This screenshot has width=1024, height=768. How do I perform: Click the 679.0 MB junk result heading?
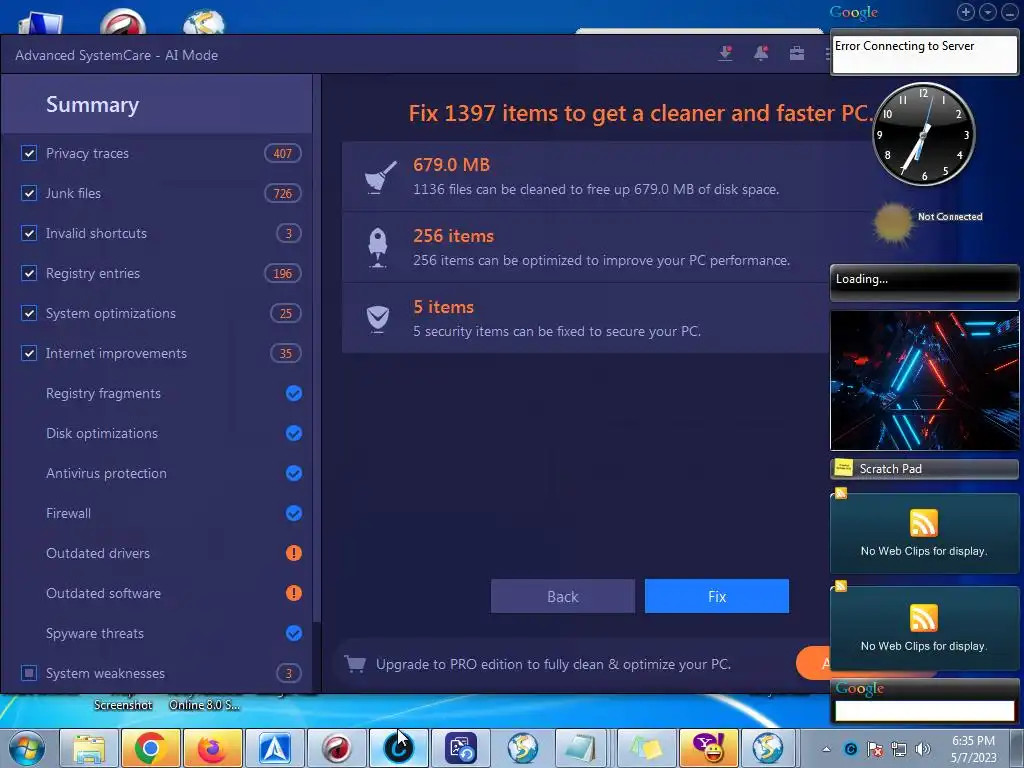(x=451, y=165)
